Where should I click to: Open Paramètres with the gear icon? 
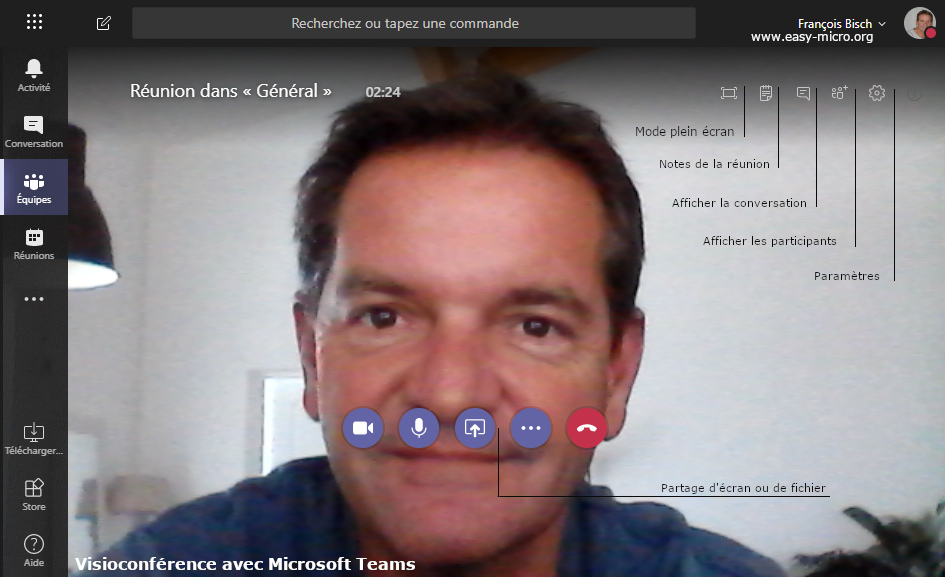coord(876,92)
